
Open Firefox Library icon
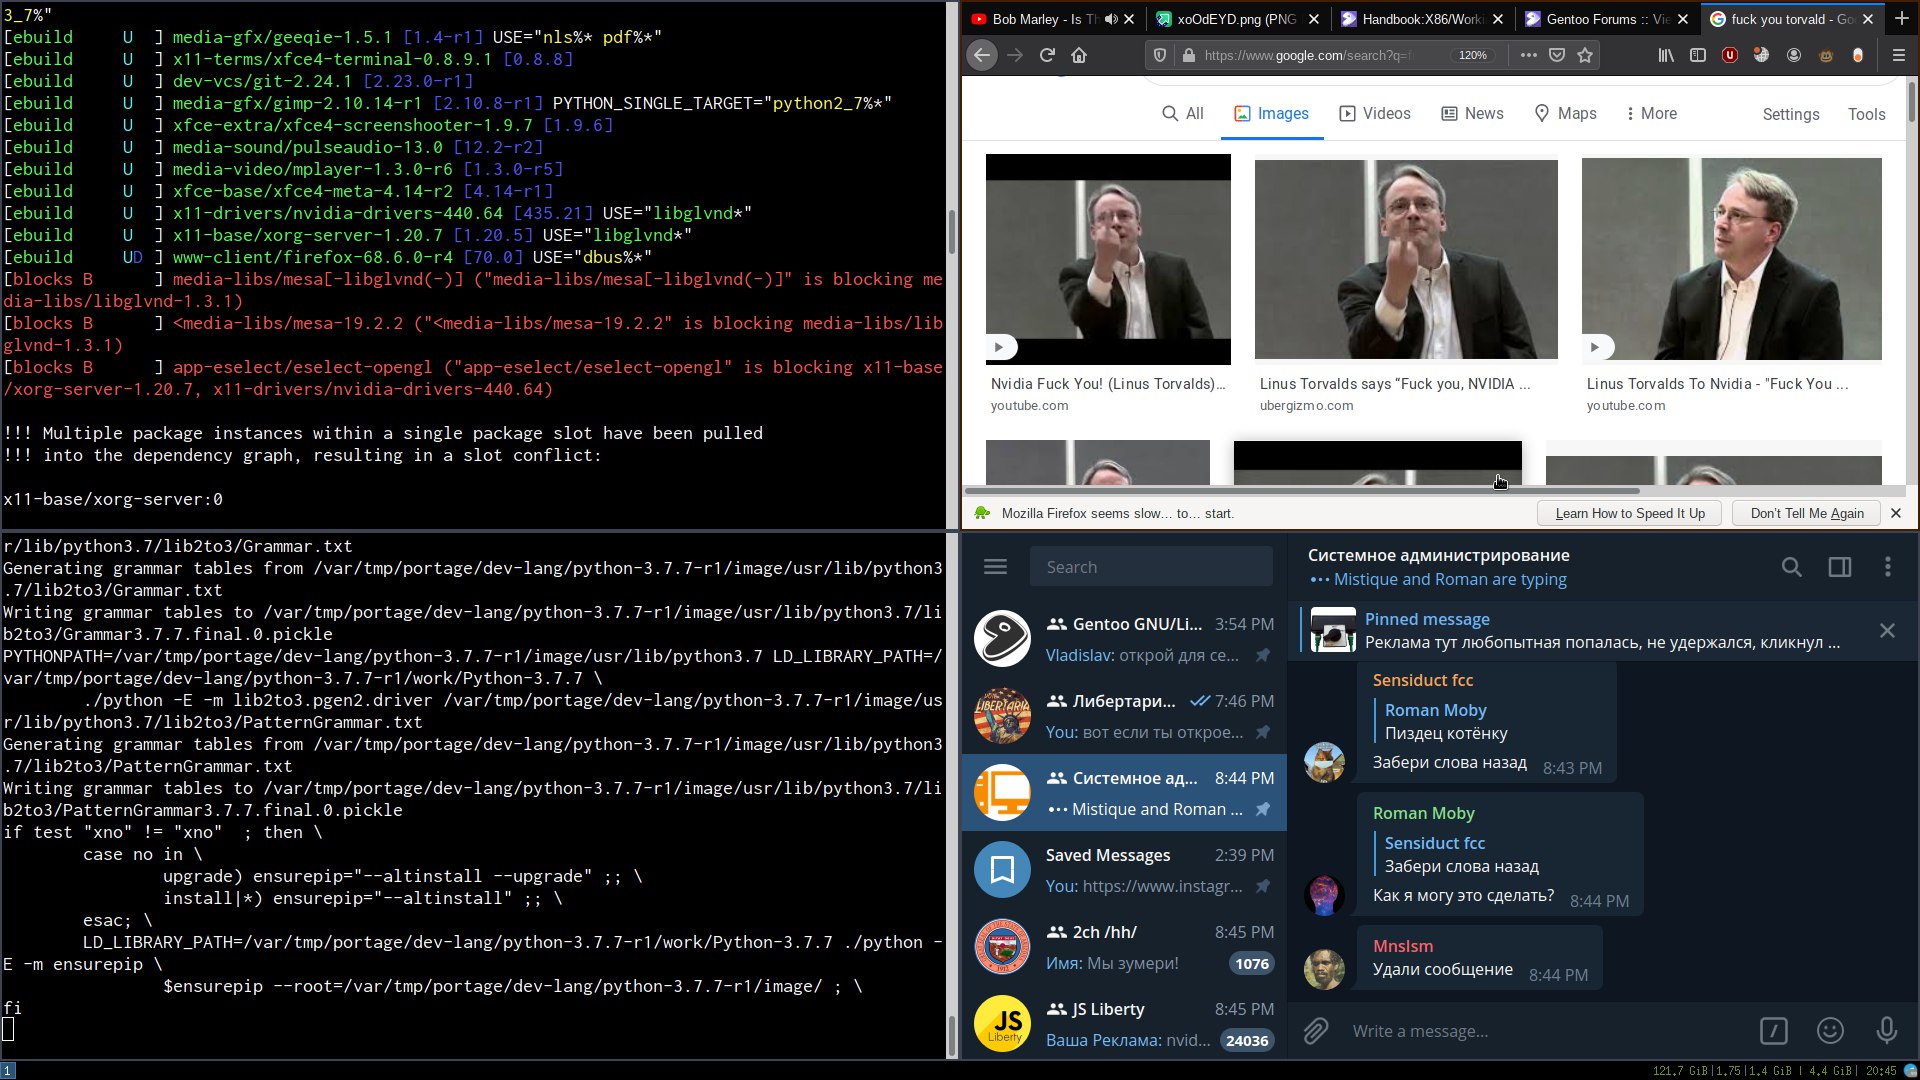pyautogui.click(x=1666, y=55)
